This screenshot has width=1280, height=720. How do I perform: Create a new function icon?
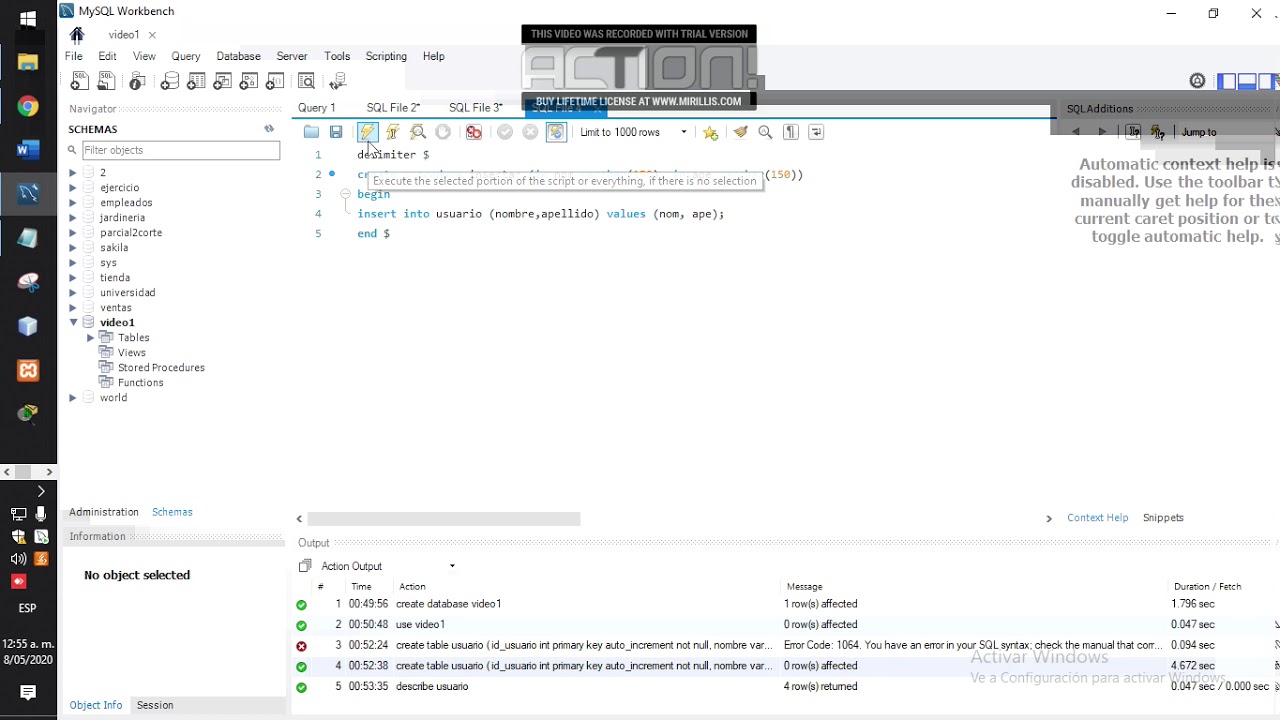coord(274,81)
